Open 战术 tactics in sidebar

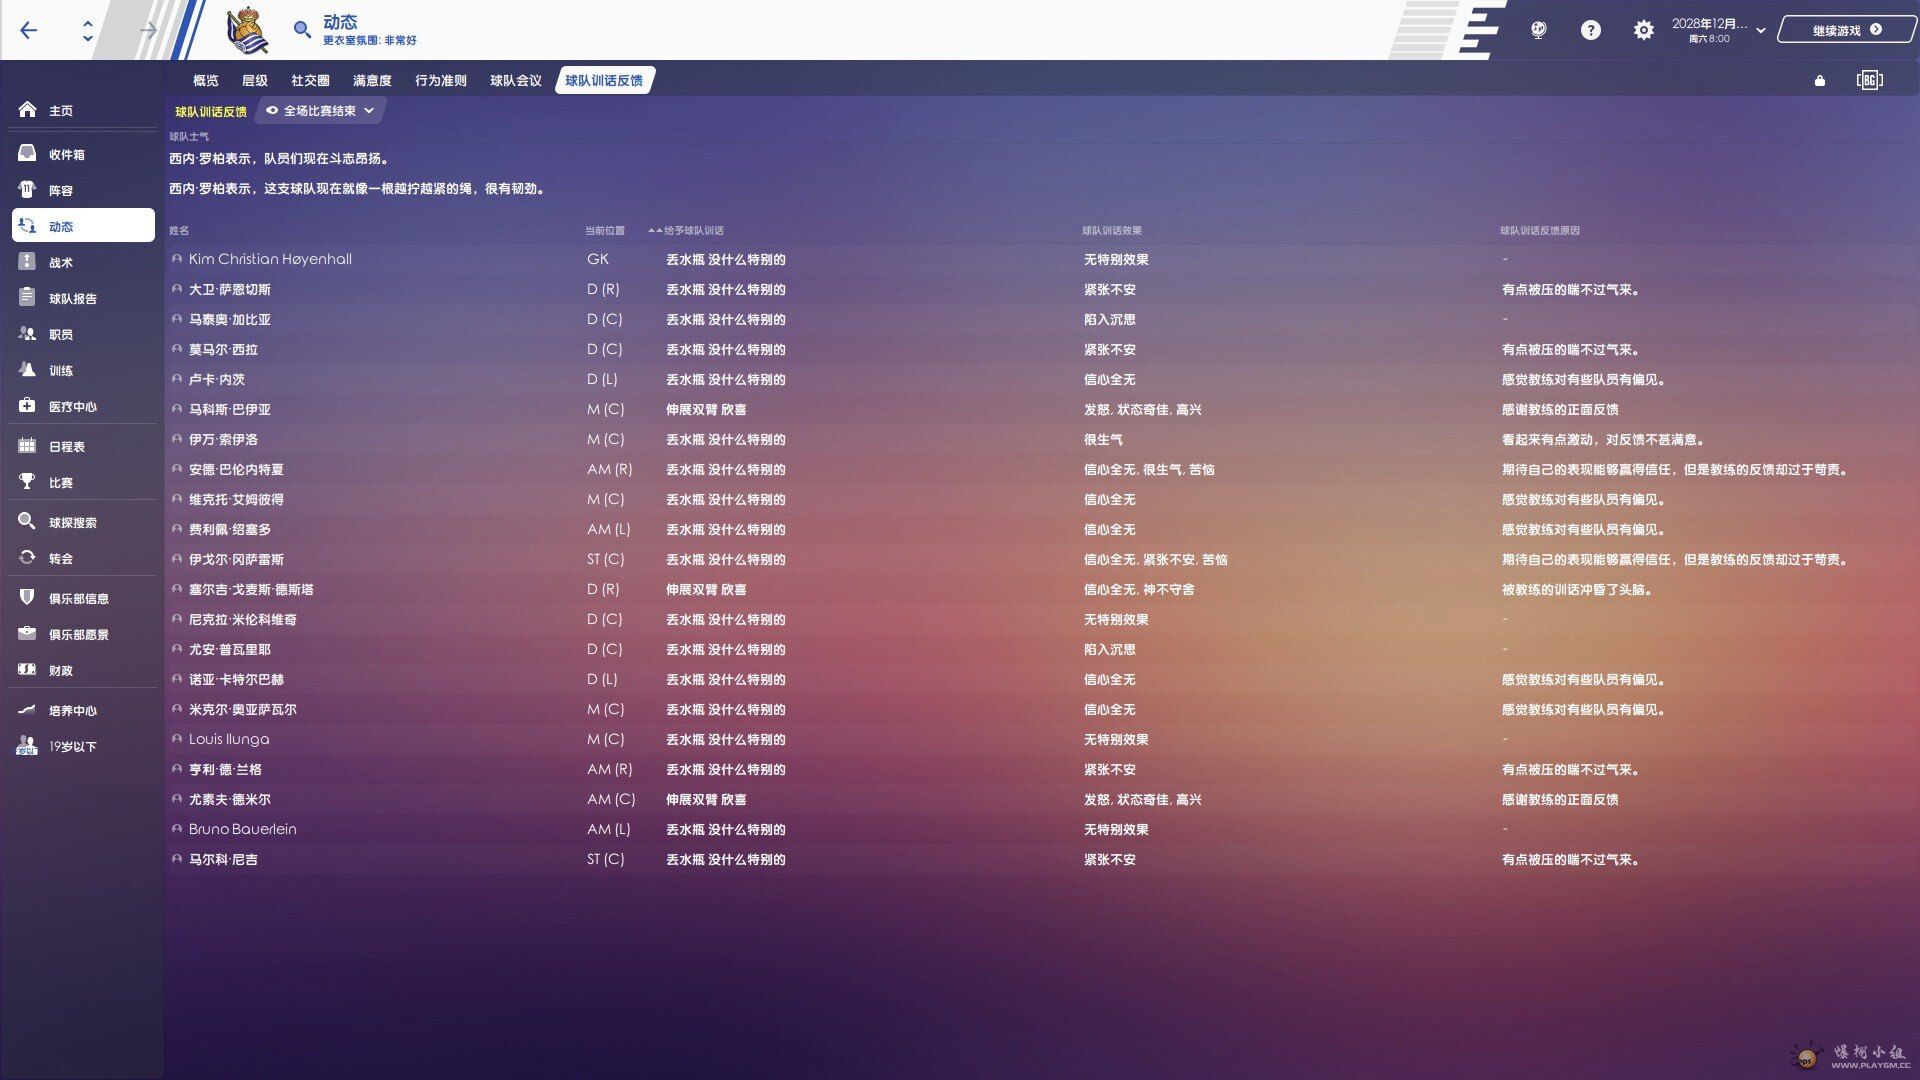click(x=60, y=262)
